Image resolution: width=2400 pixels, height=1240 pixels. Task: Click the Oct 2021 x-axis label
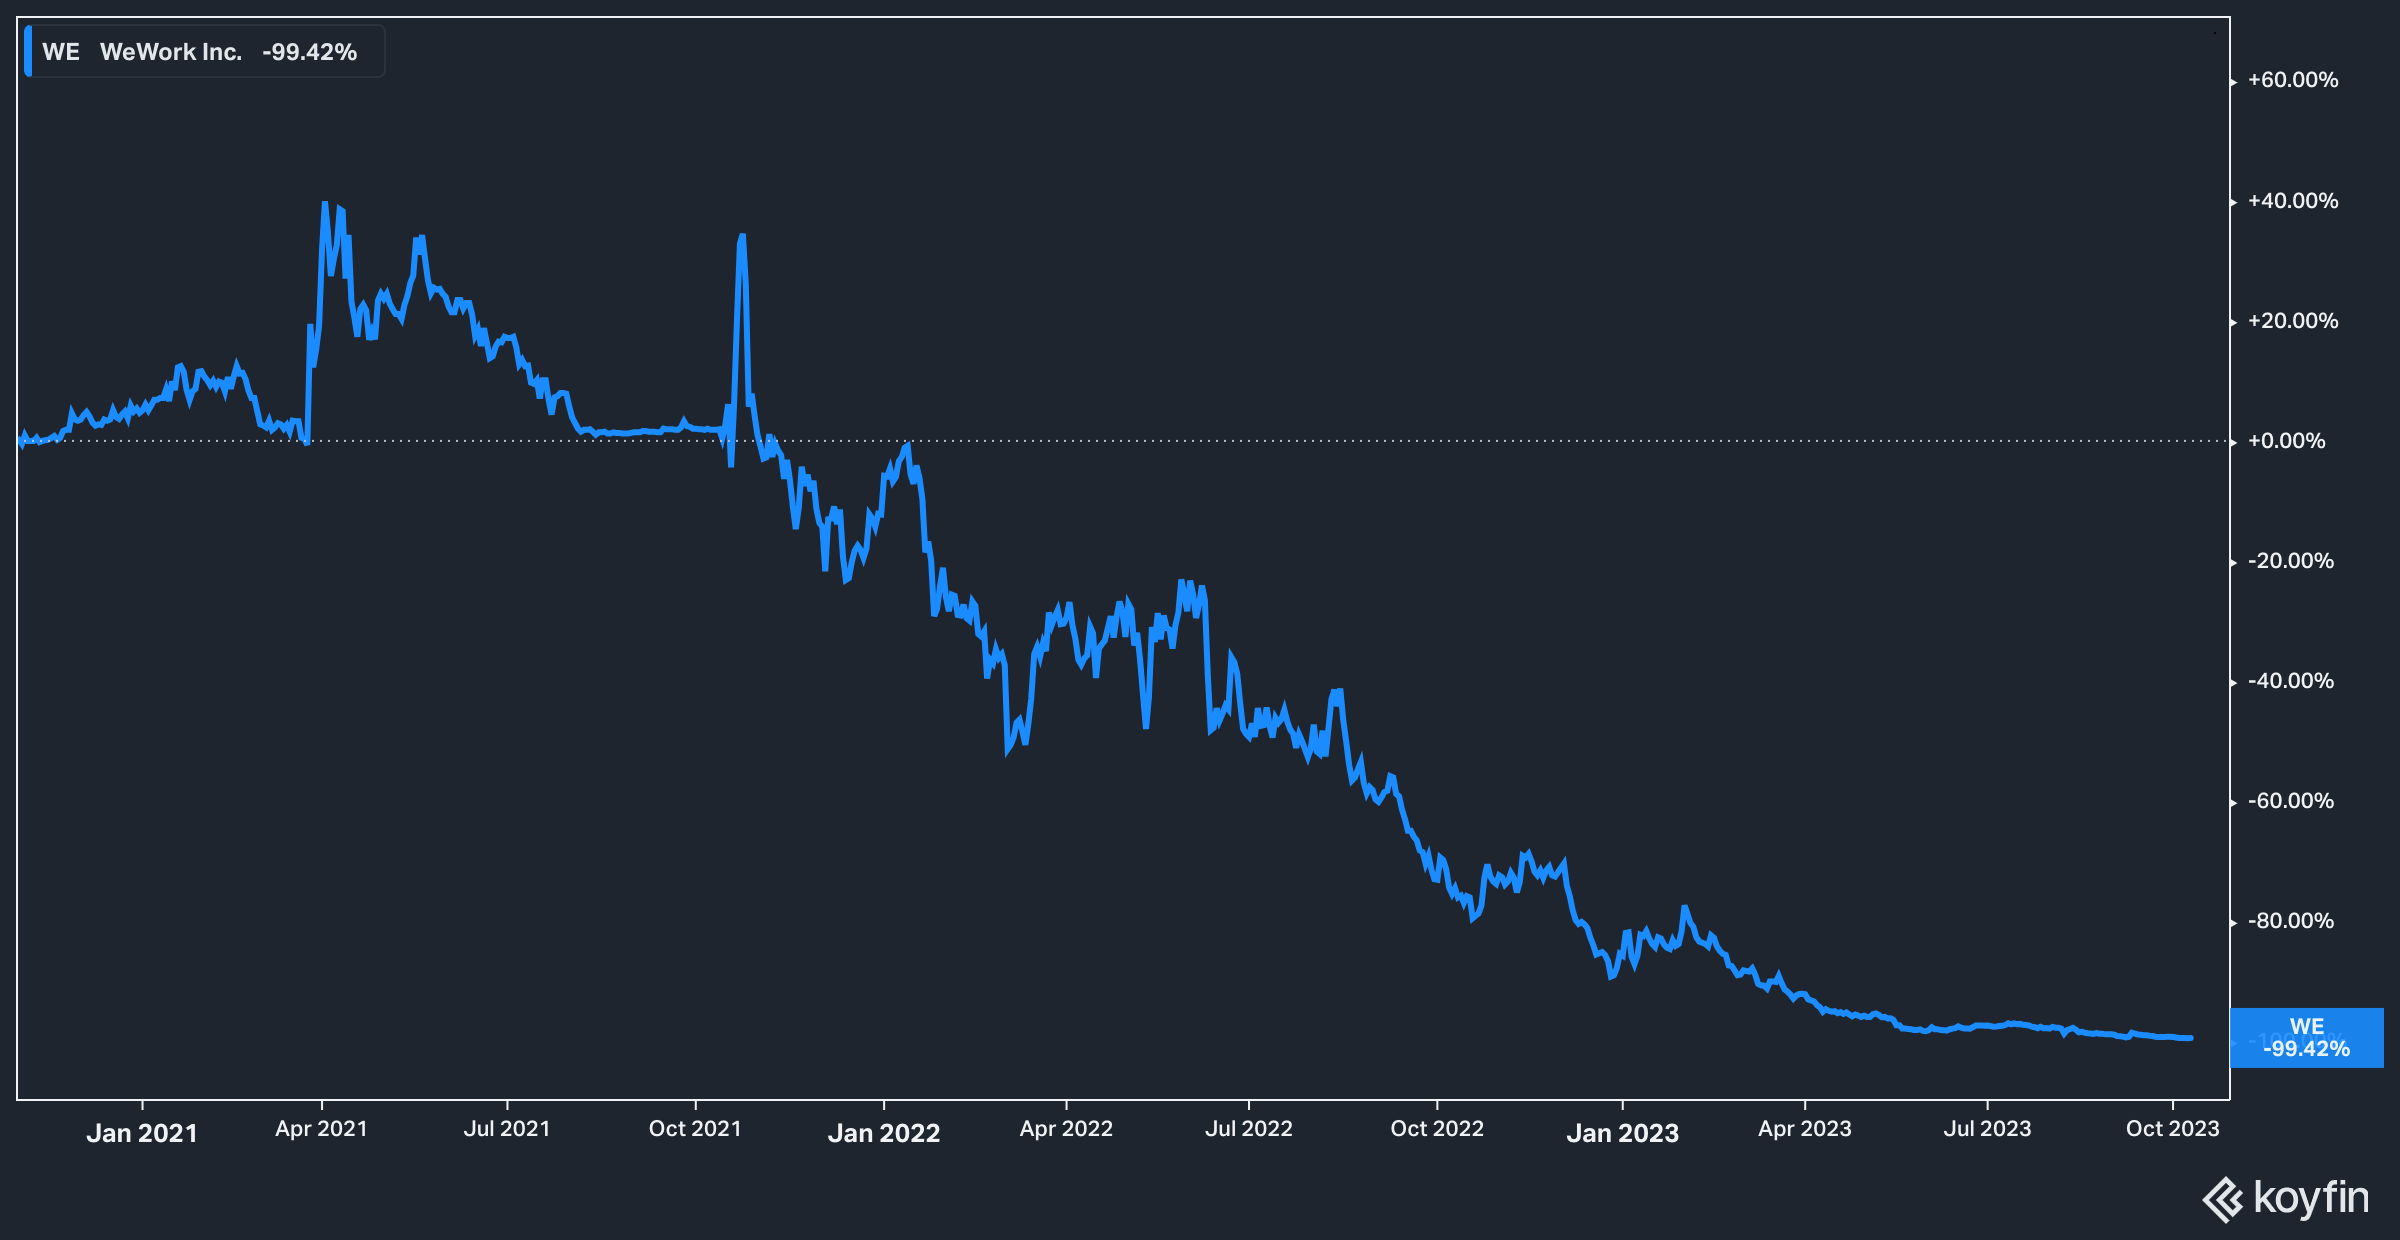(695, 1129)
